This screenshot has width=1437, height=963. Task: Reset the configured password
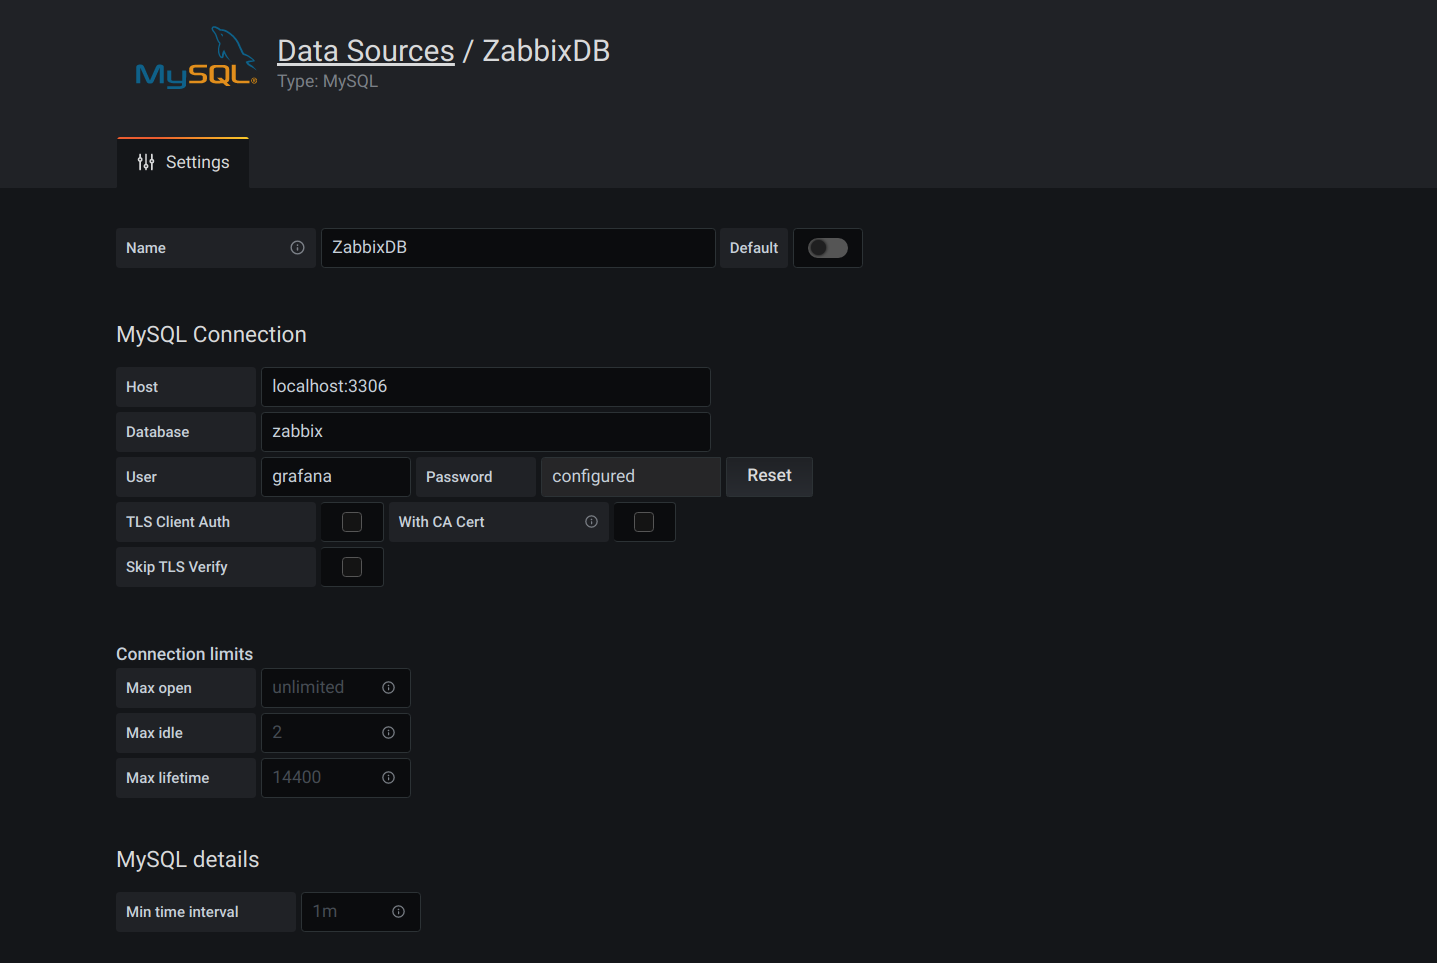(768, 476)
